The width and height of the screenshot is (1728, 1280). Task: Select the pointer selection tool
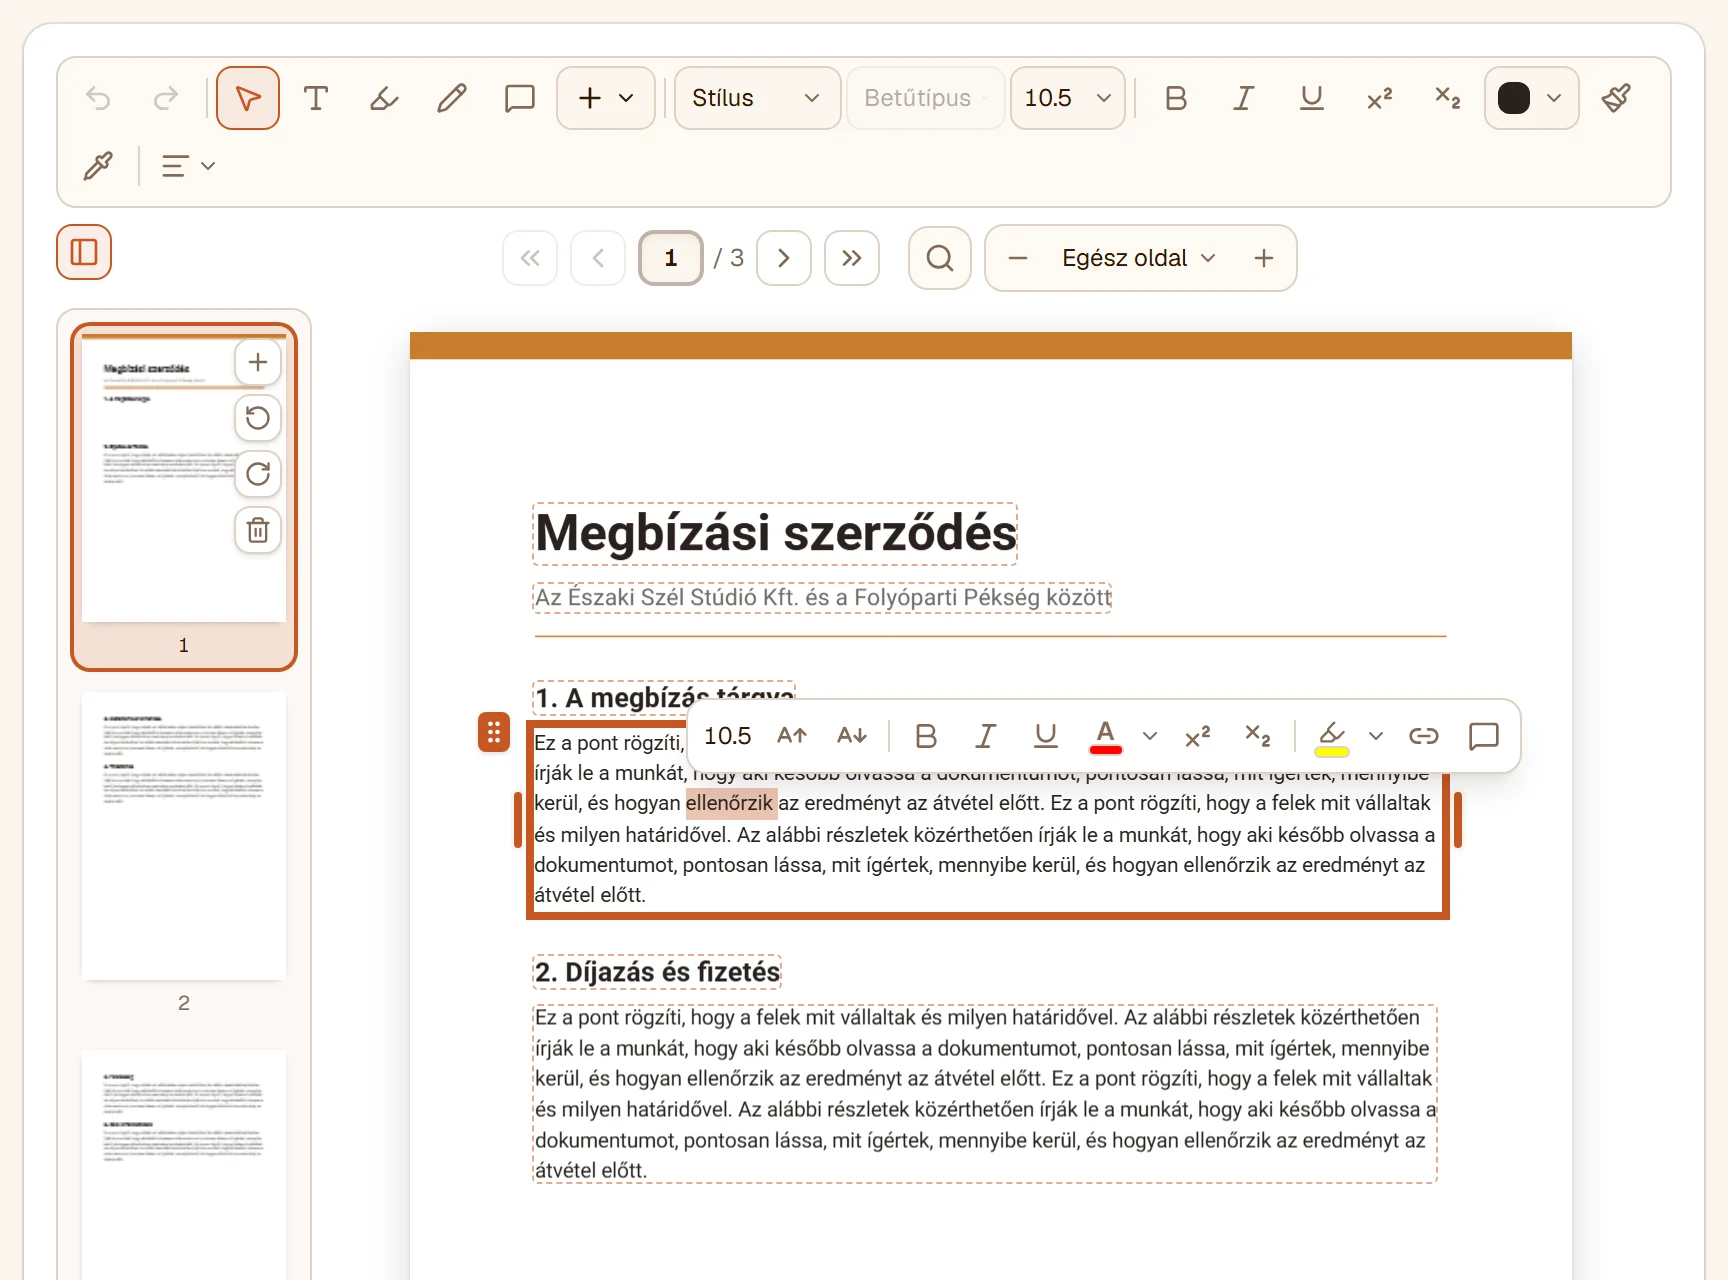(248, 98)
